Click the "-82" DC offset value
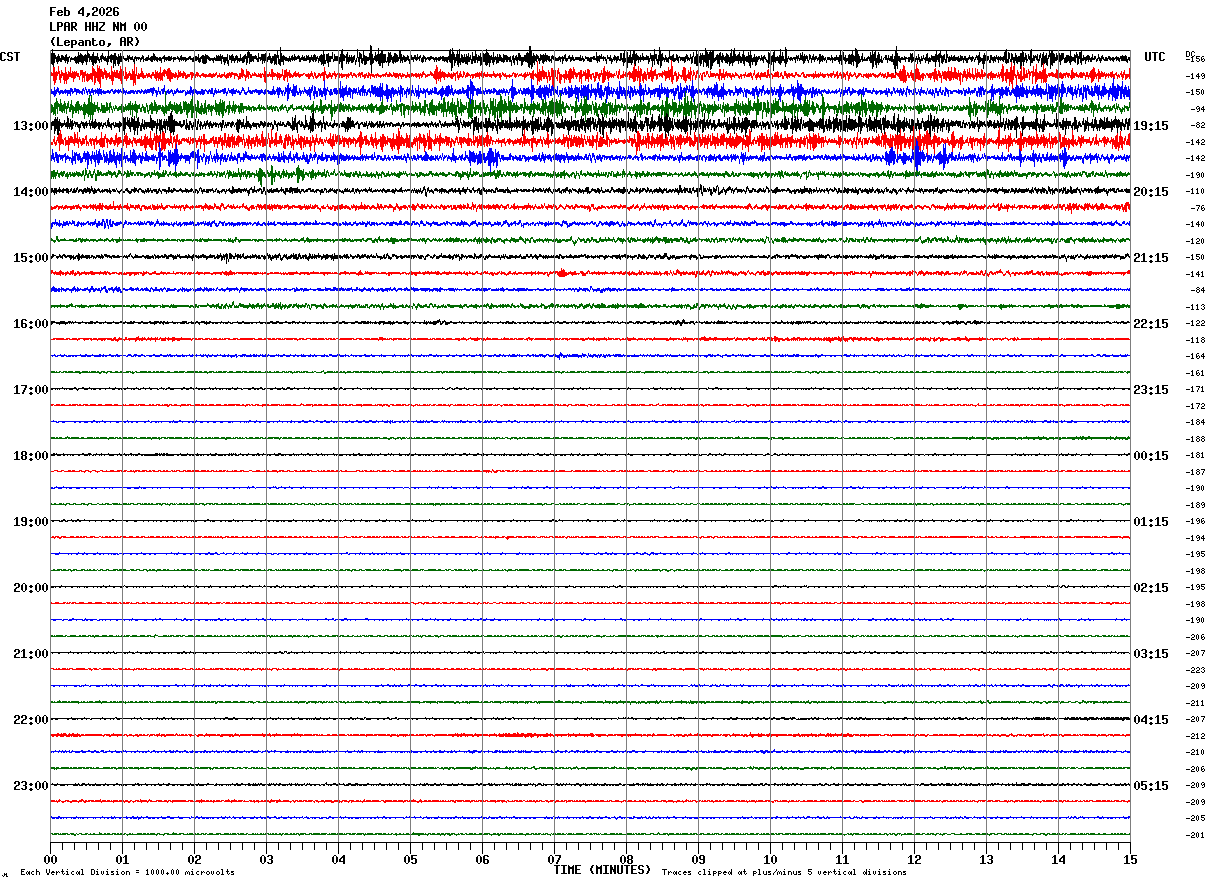1210x886 pixels. pos(1197,125)
